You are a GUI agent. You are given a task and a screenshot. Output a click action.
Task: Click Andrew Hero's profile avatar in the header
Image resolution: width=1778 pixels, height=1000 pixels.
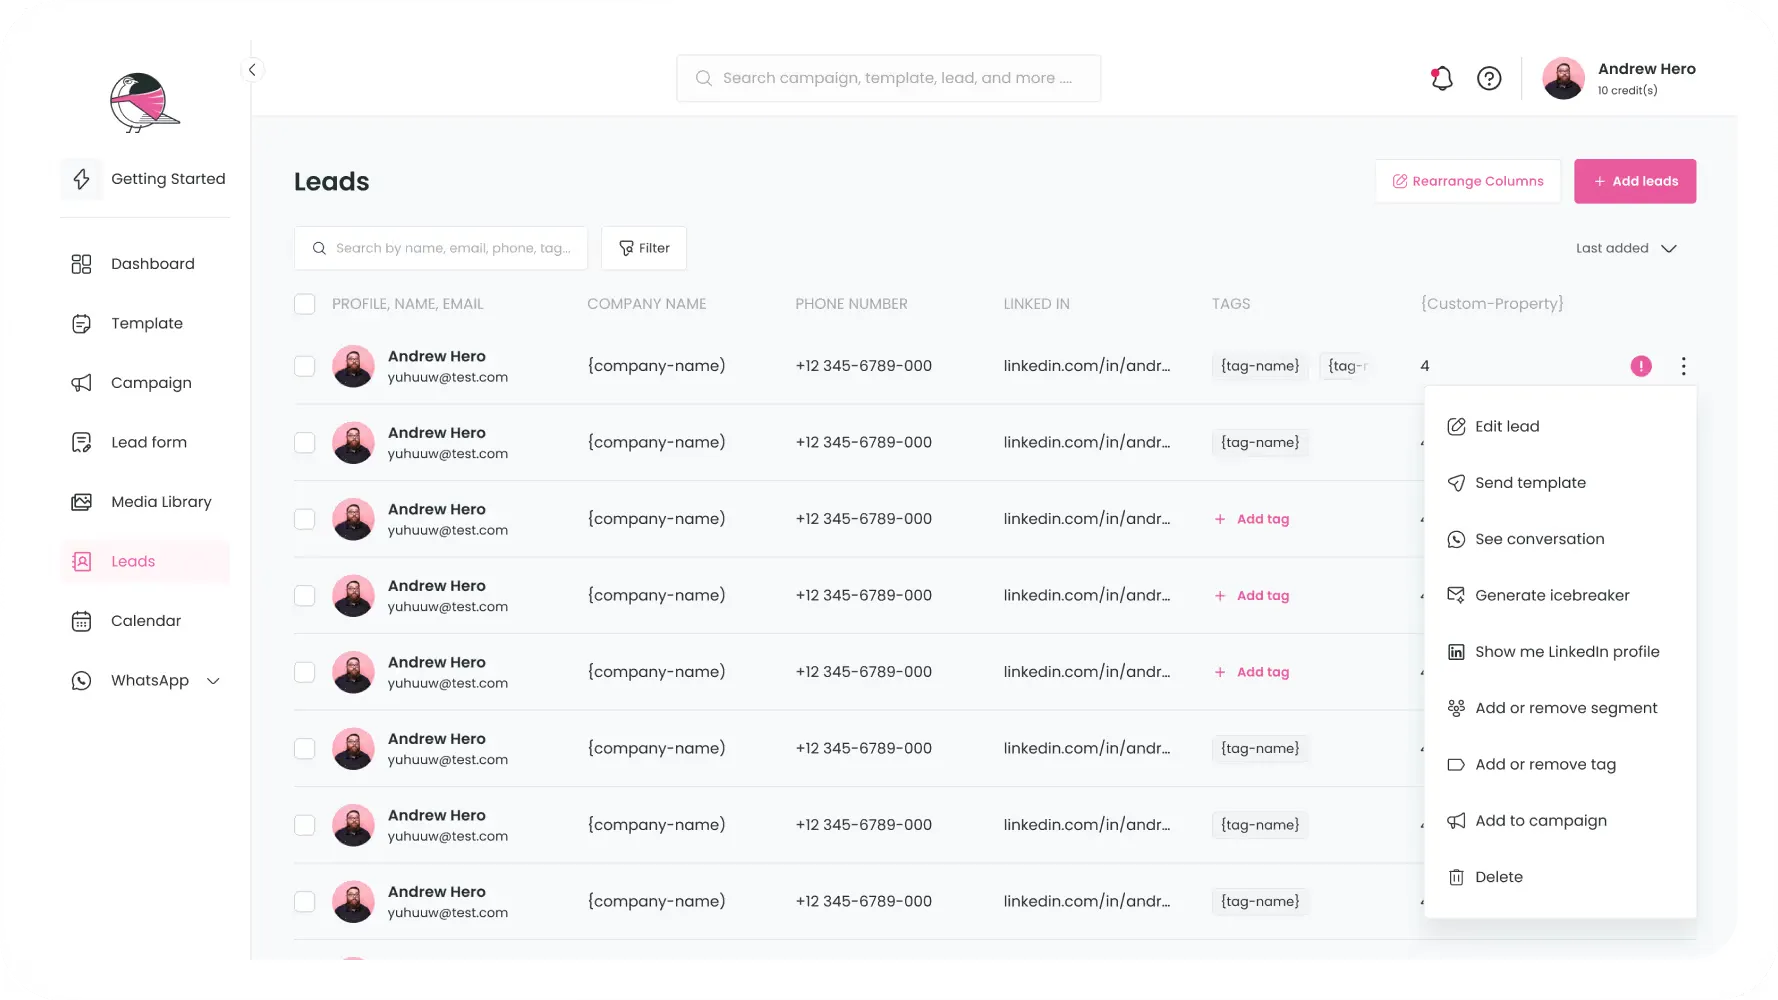point(1563,78)
